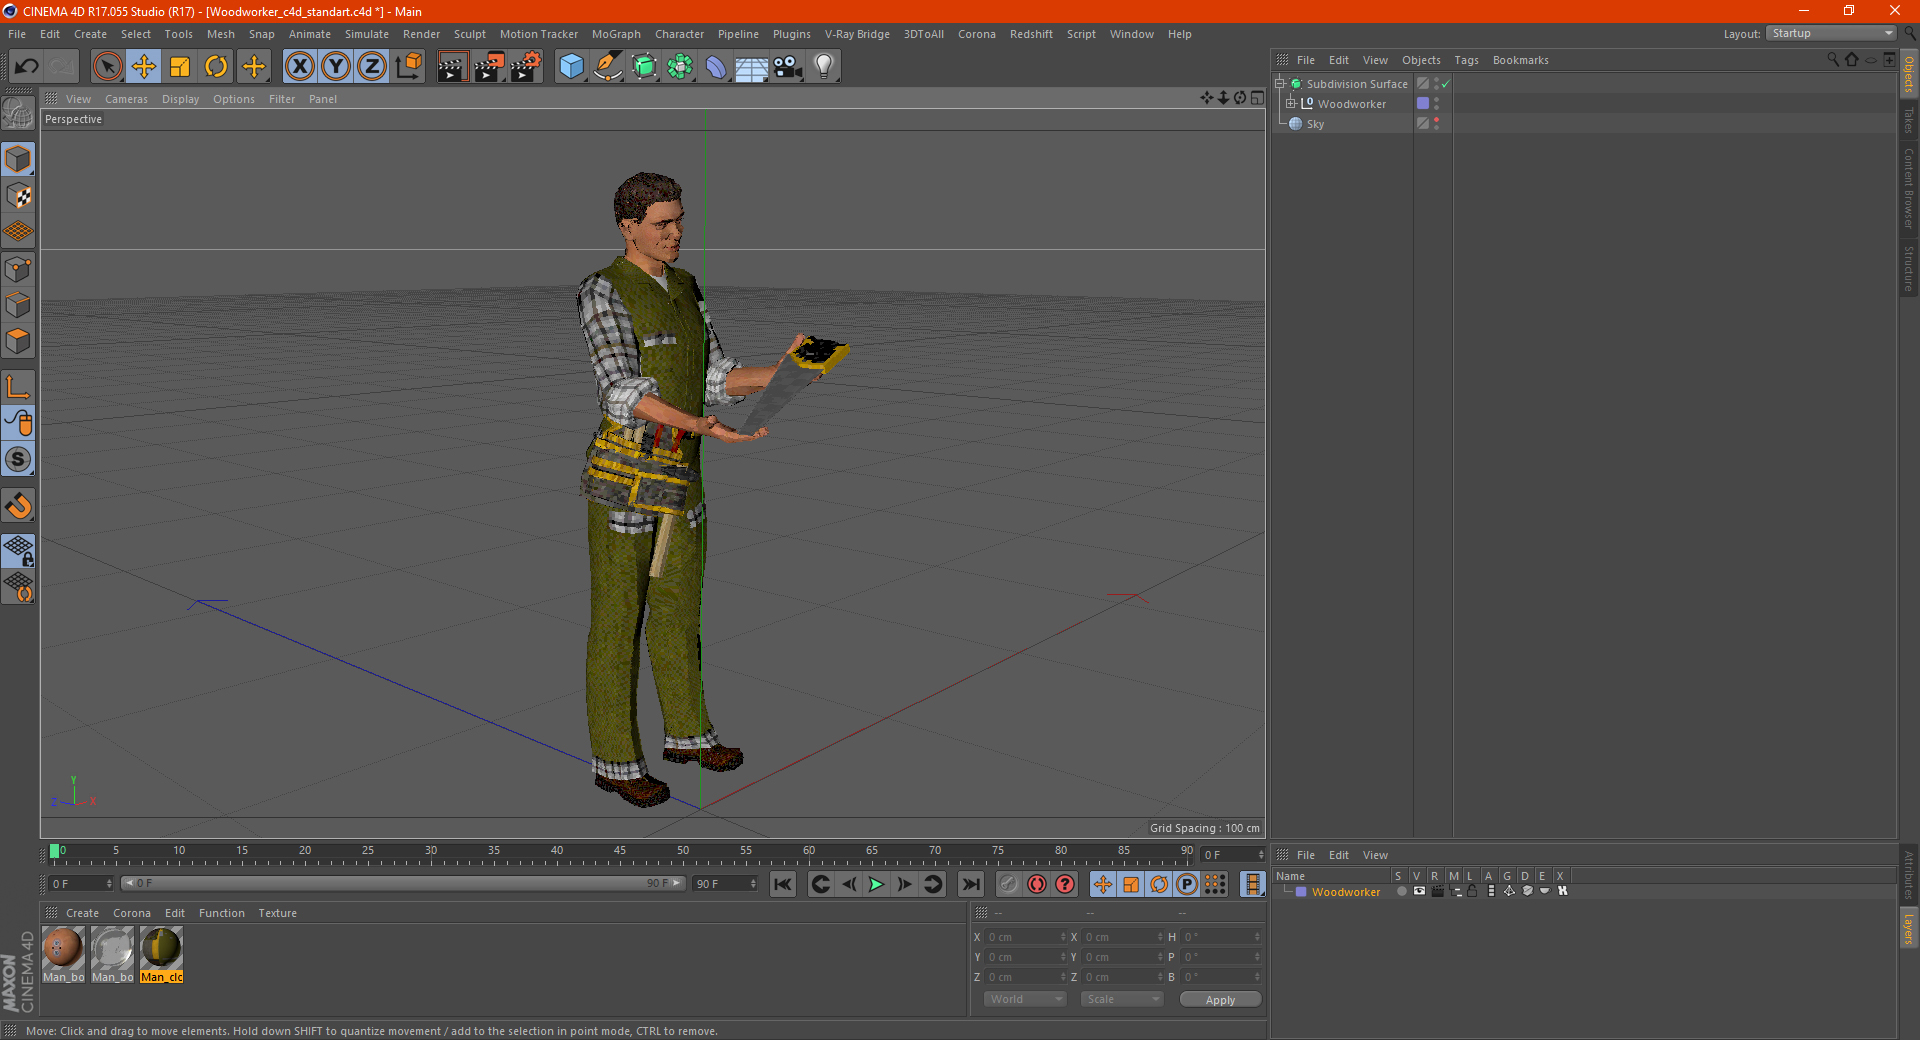Image resolution: width=1920 pixels, height=1040 pixels.
Task: Play the animation forward
Action: point(876,884)
